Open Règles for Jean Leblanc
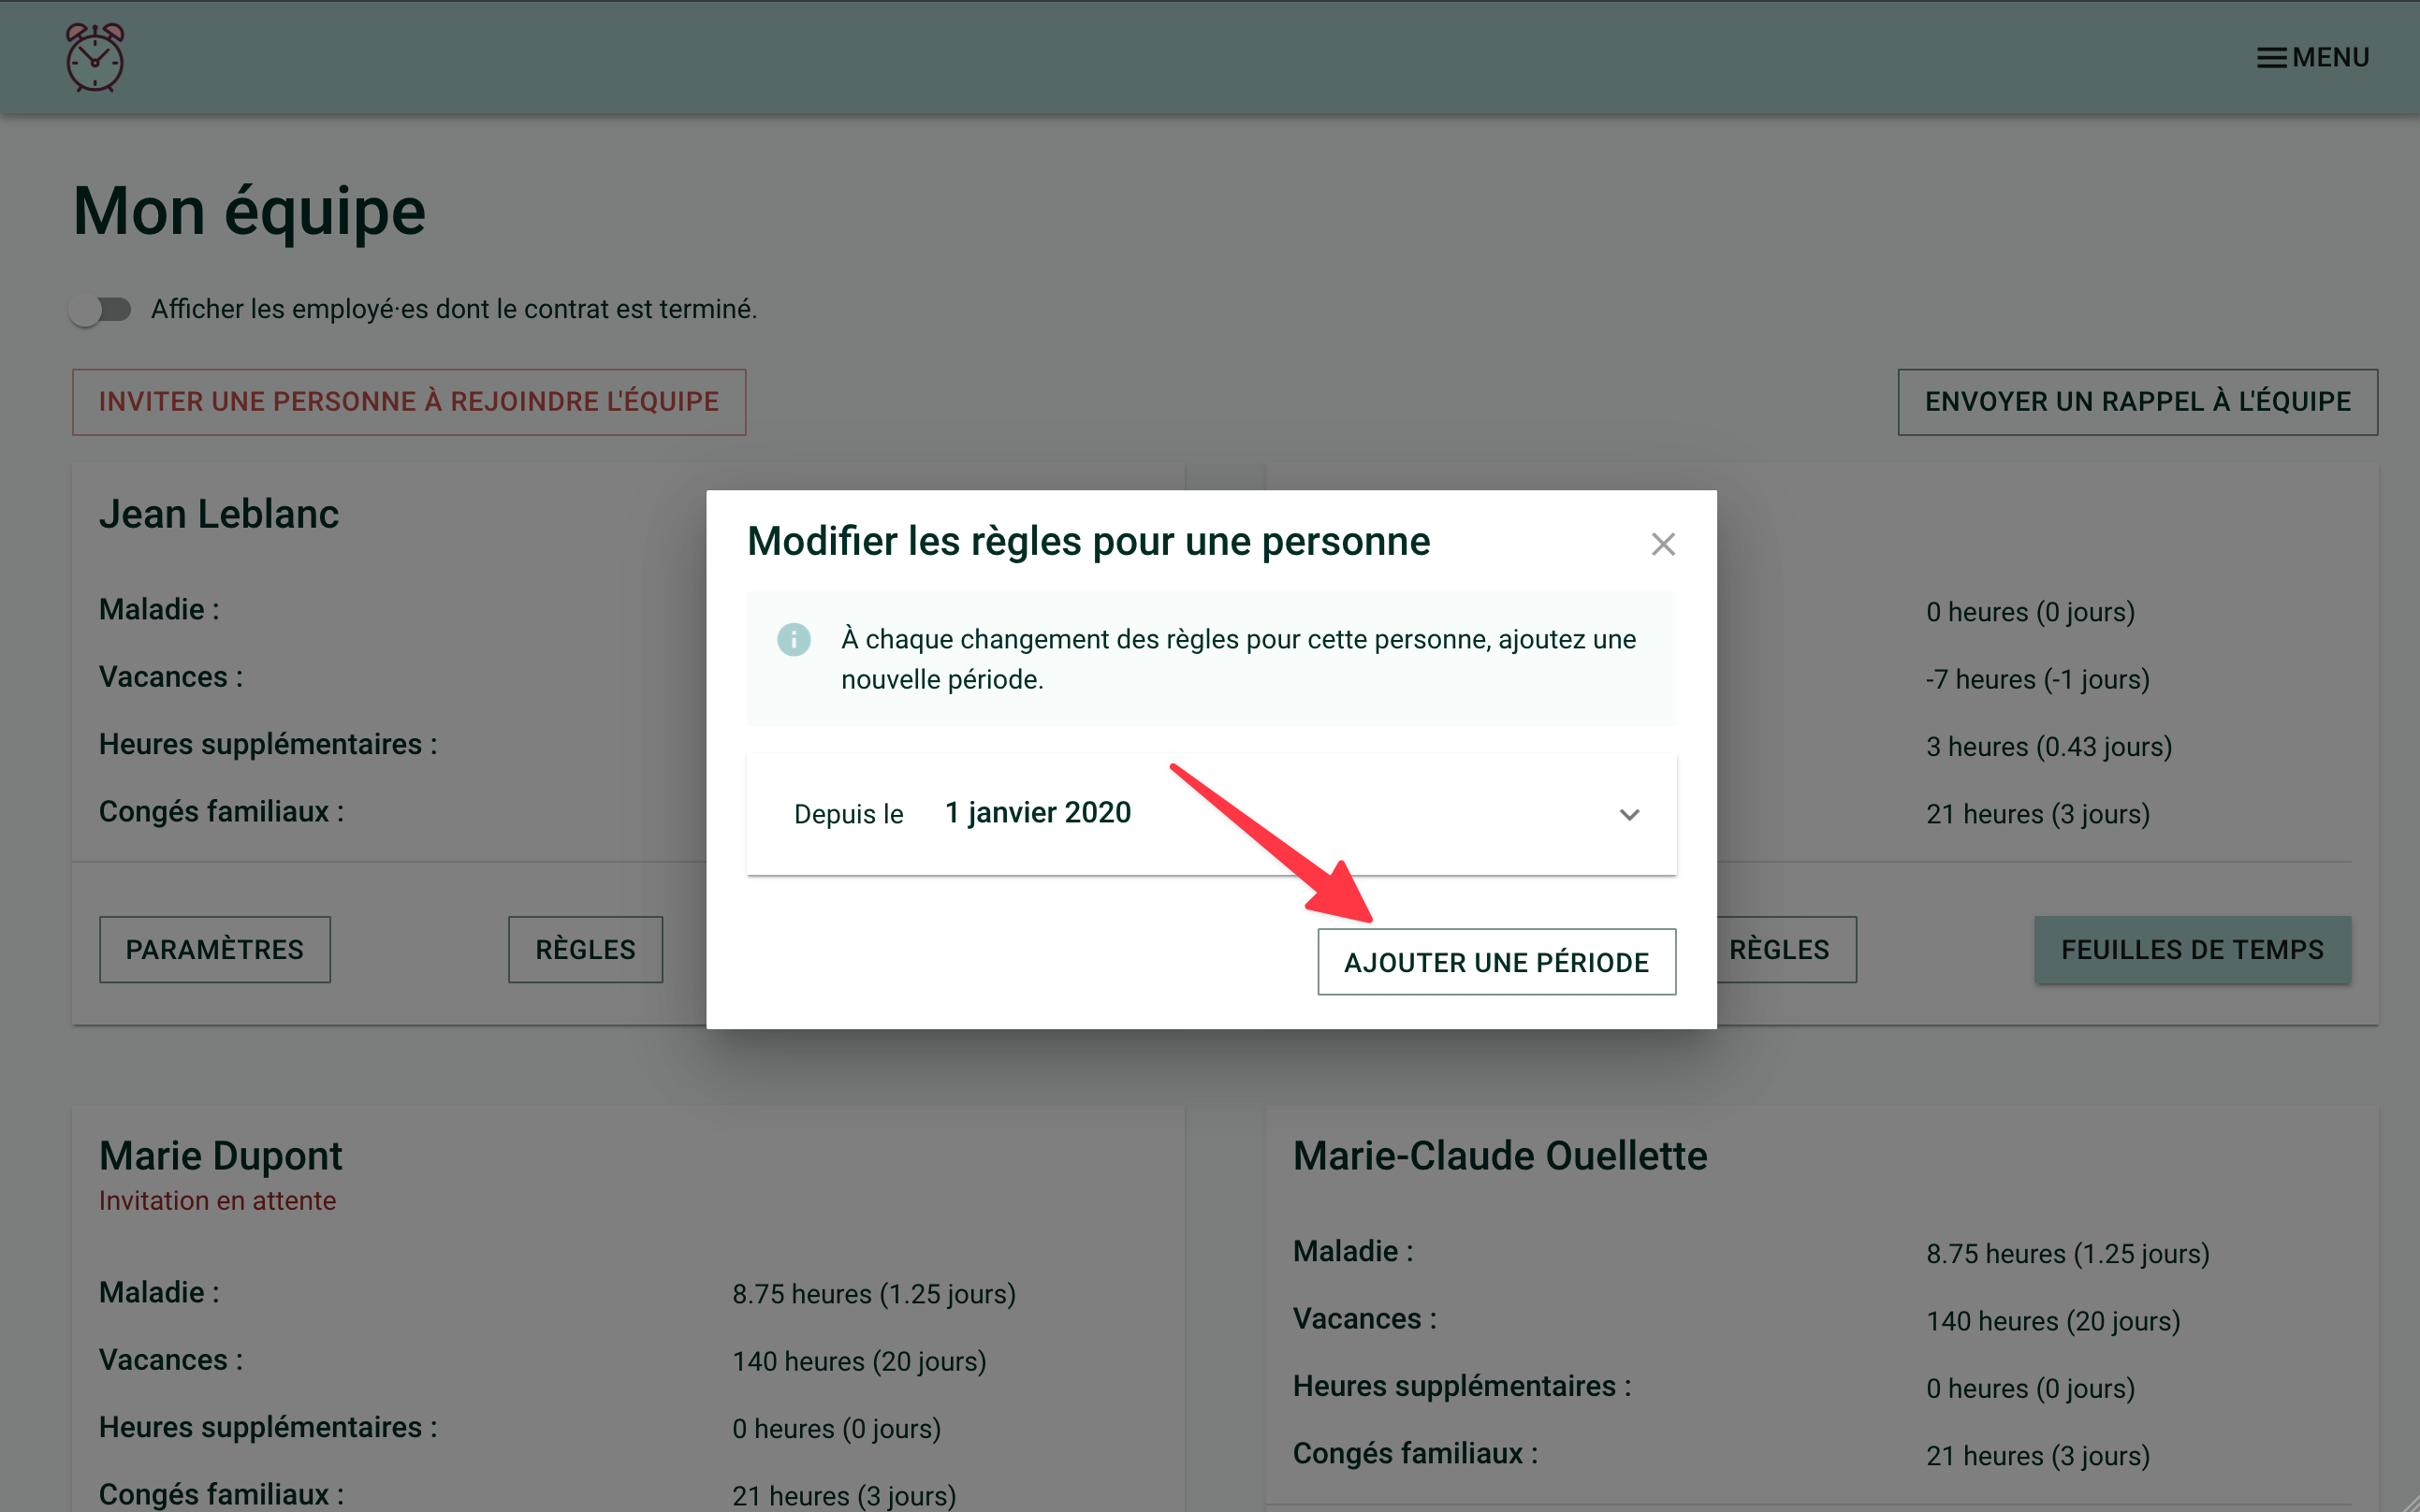The image size is (2420, 1512). point(585,949)
